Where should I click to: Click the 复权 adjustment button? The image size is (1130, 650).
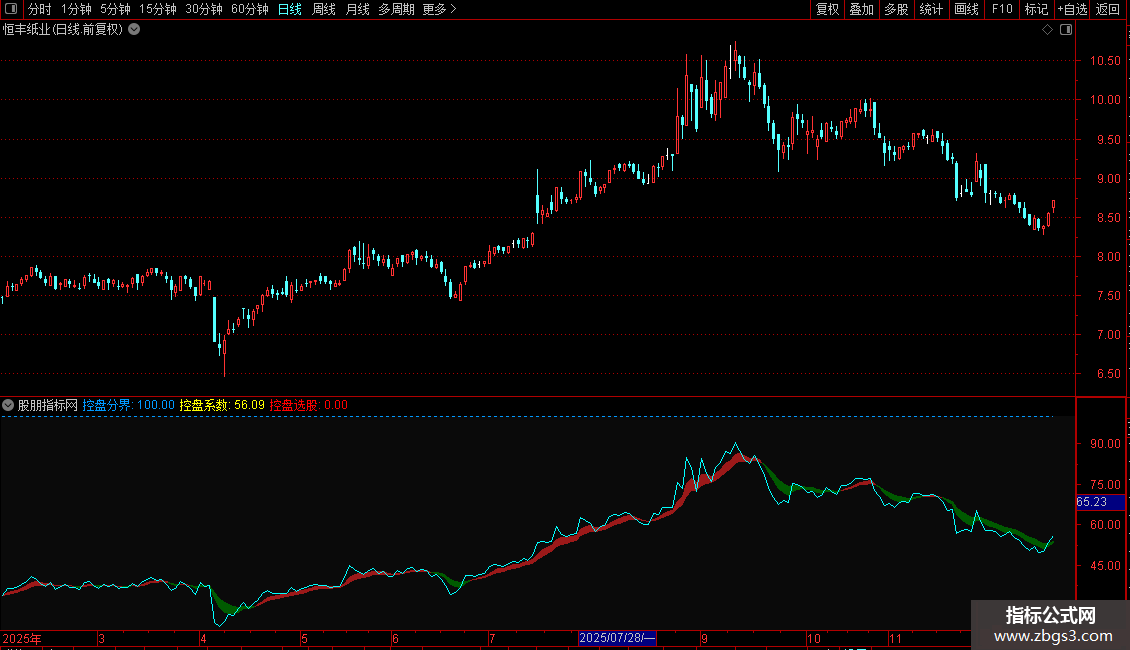coord(827,9)
